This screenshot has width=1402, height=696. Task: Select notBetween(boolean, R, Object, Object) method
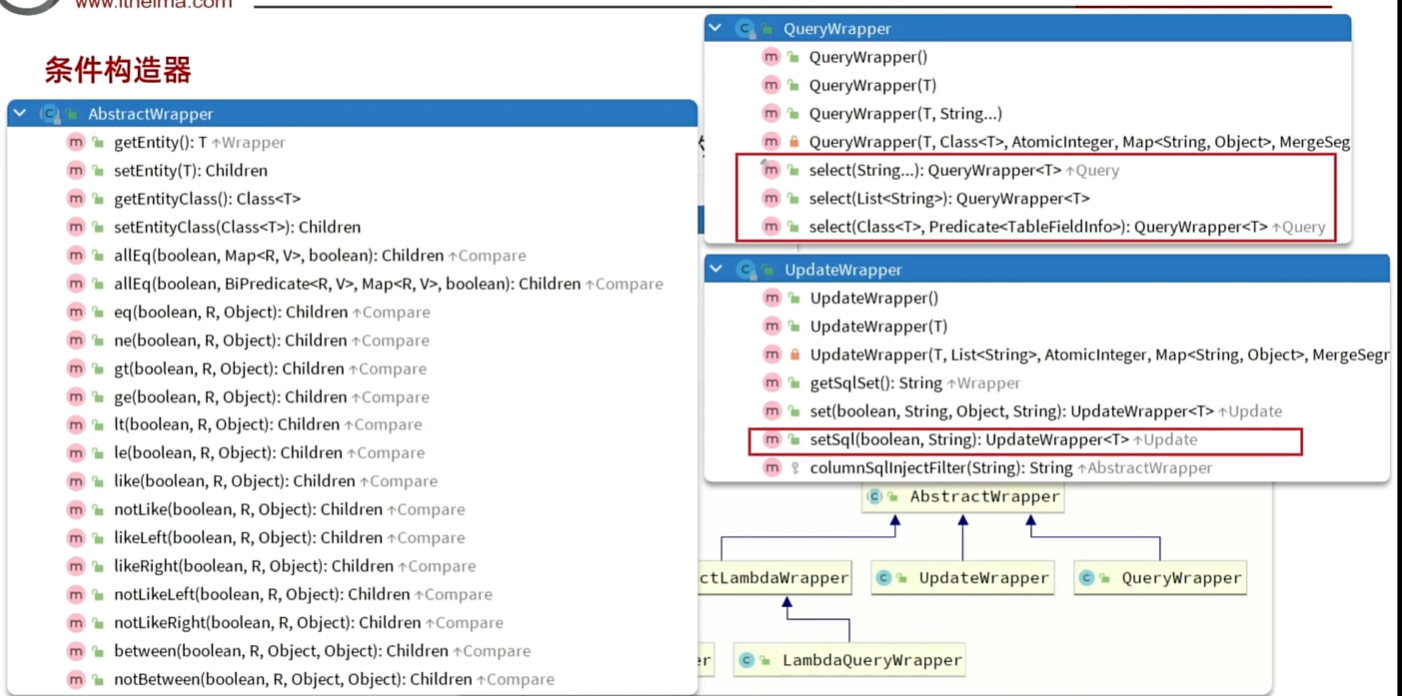(351, 679)
